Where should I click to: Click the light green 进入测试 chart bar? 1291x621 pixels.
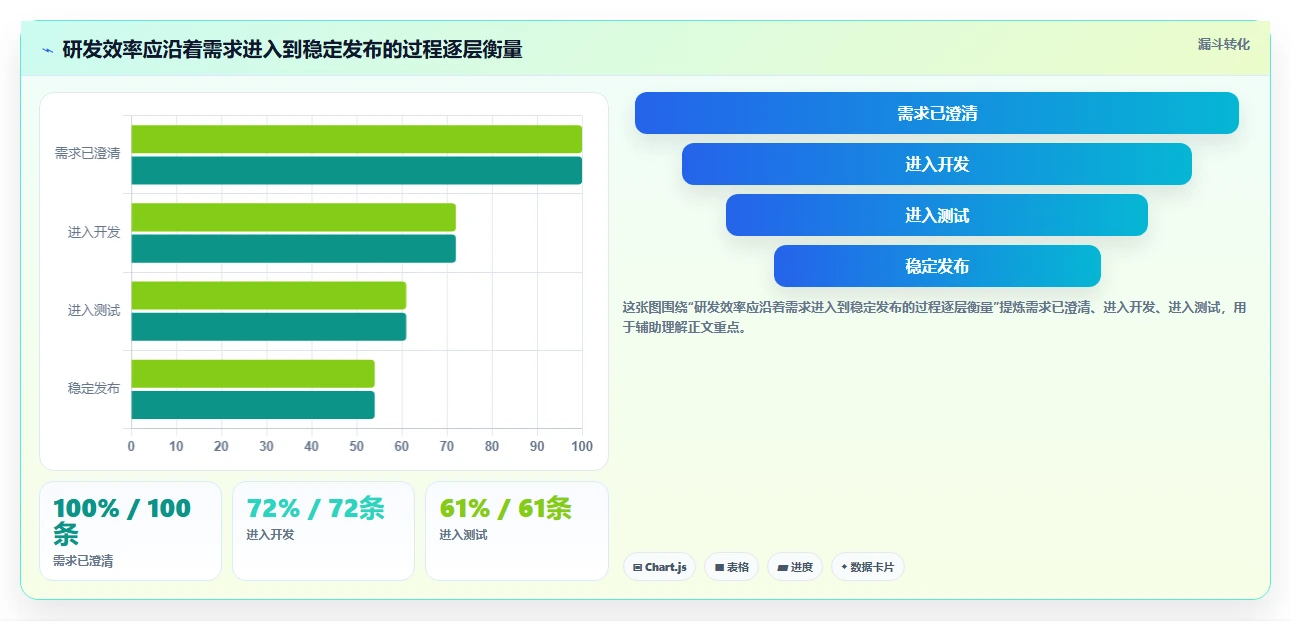(268, 295)
